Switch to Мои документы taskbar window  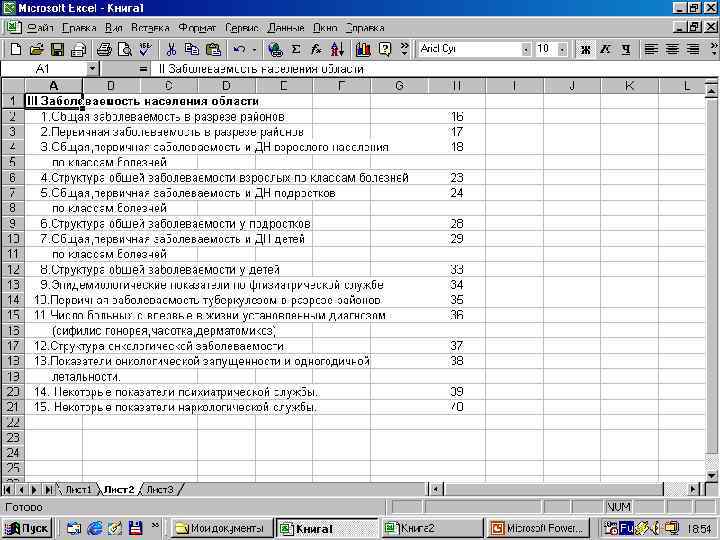[x=222, y=528]
